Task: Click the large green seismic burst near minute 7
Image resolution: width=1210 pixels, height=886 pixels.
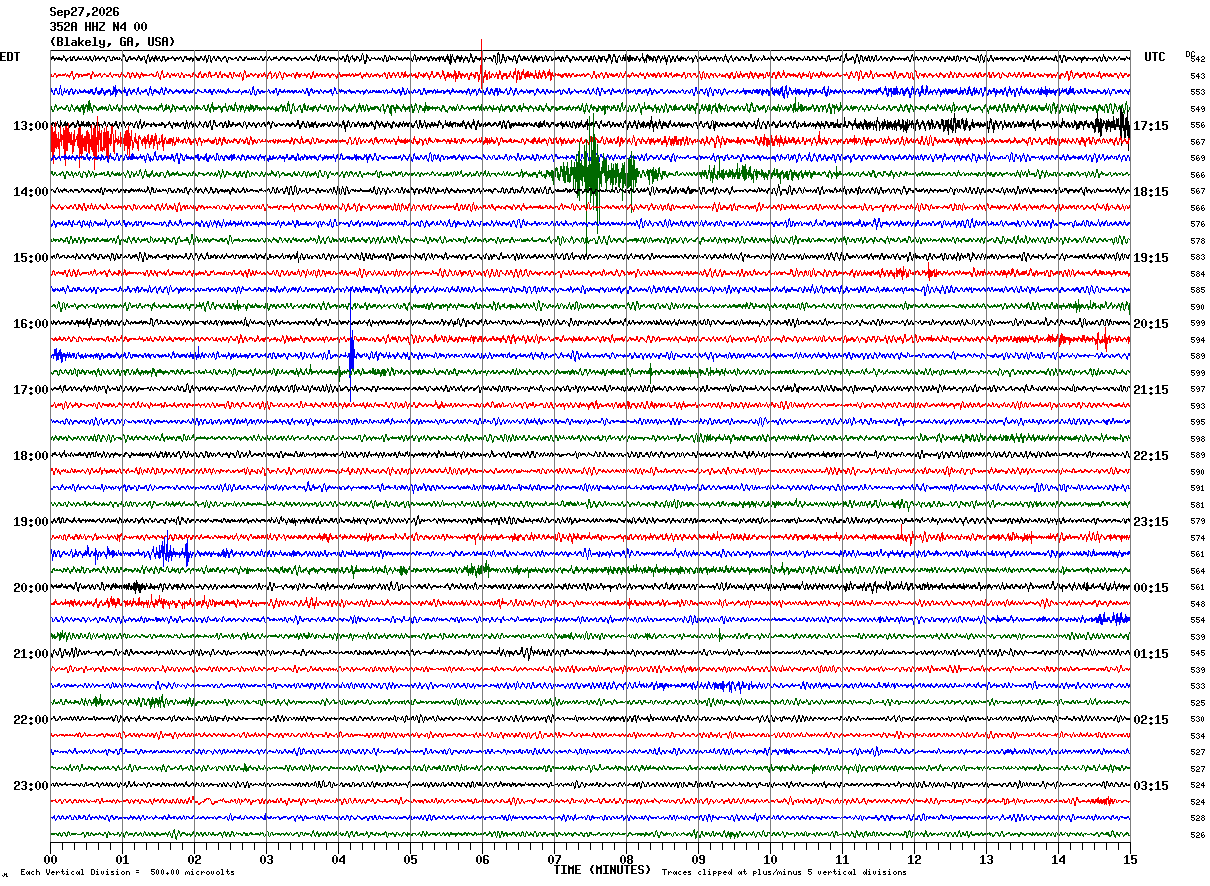Action: 595,174
